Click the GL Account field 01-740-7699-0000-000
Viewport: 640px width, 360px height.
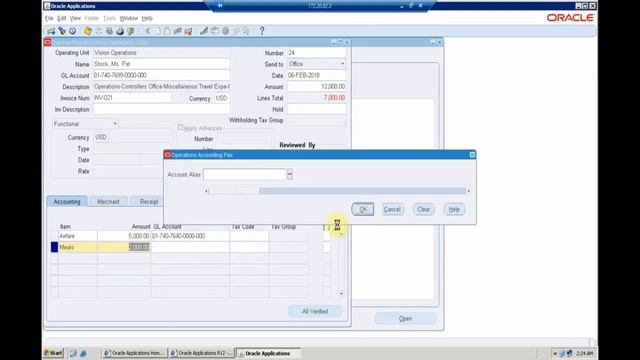tap(161, 76)
